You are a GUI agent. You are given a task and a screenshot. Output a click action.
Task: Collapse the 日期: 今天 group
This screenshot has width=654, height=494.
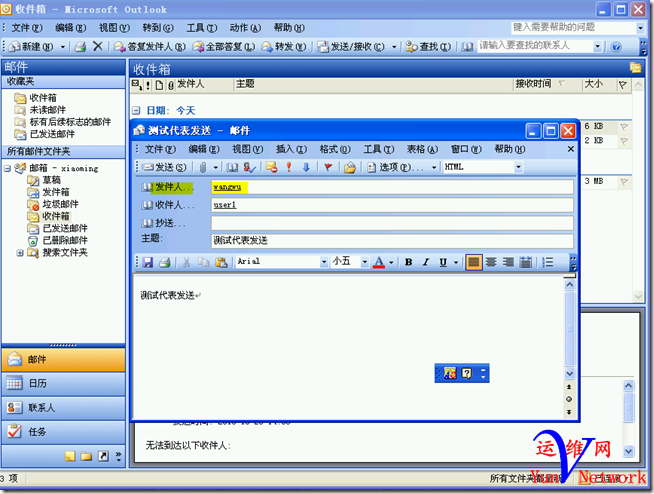136,111
